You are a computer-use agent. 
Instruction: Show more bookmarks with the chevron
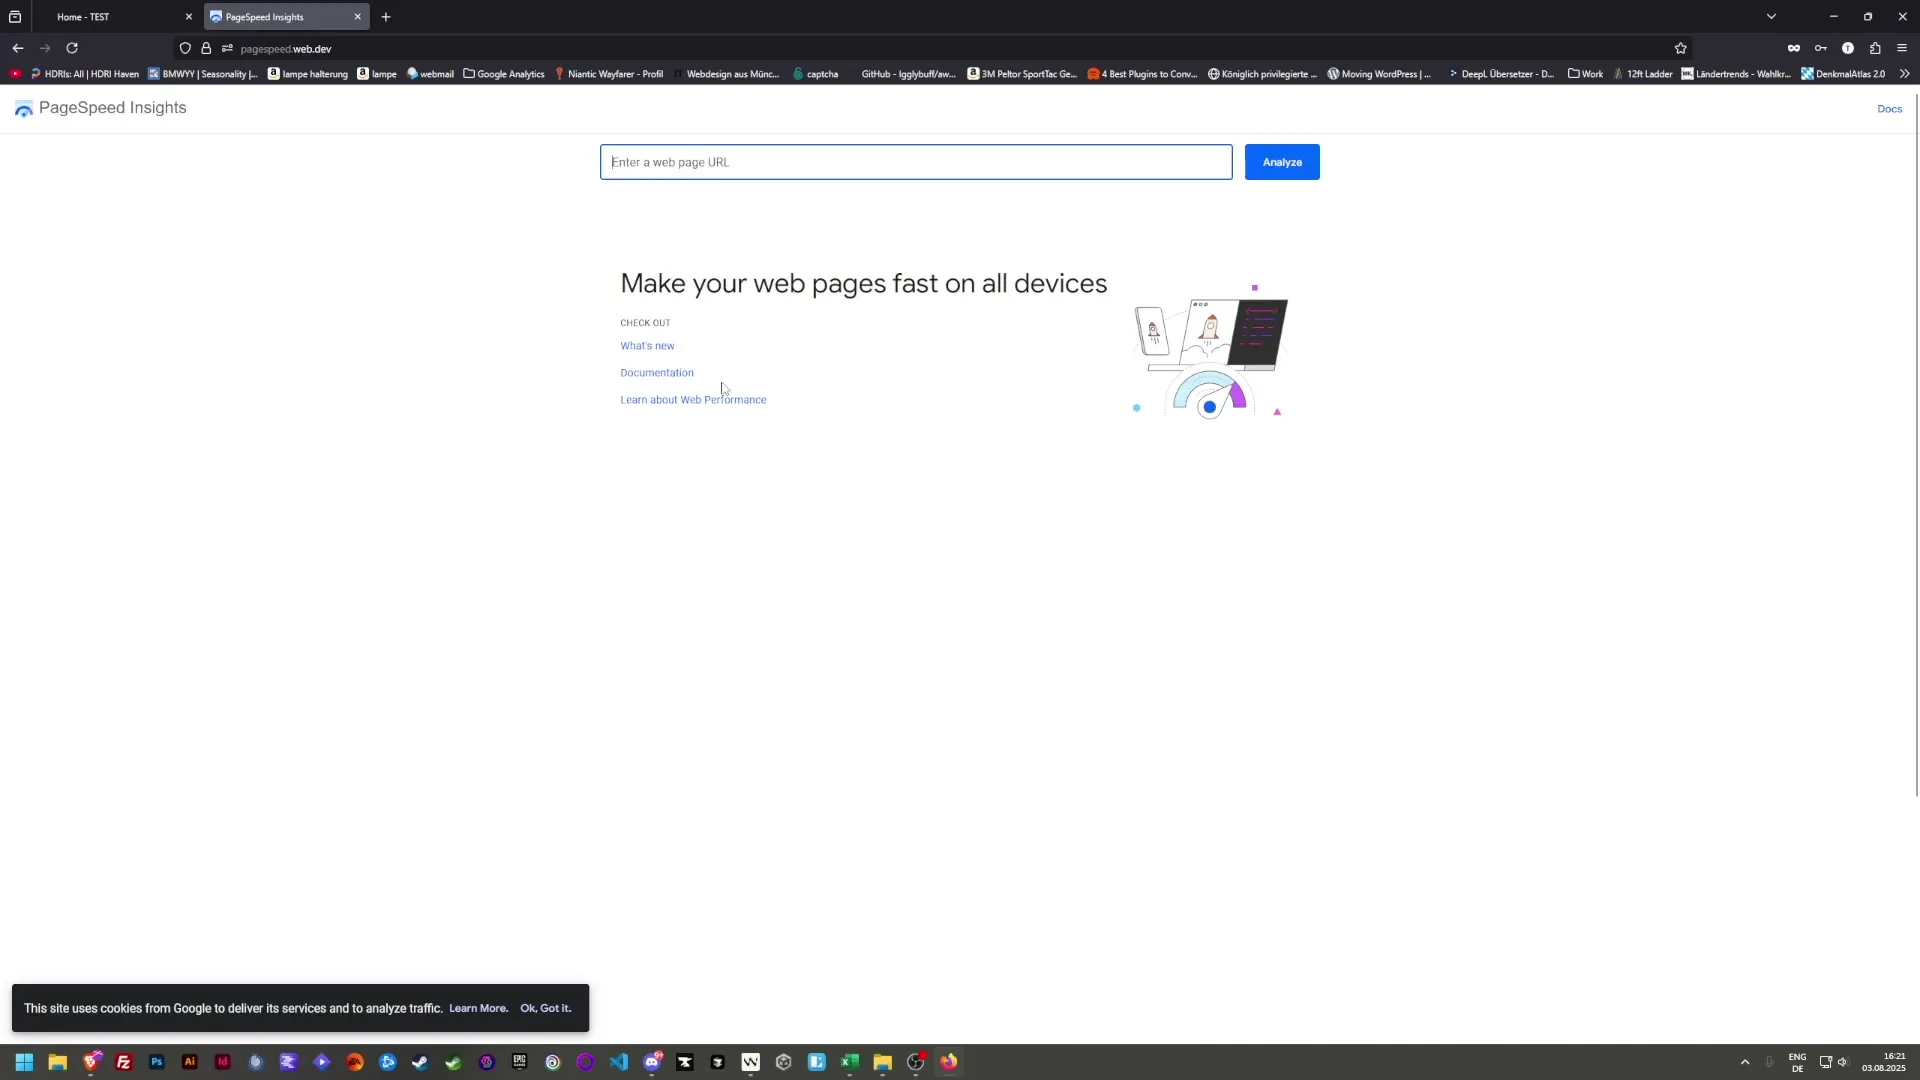pyautogui.click(x=1904, y=74)
